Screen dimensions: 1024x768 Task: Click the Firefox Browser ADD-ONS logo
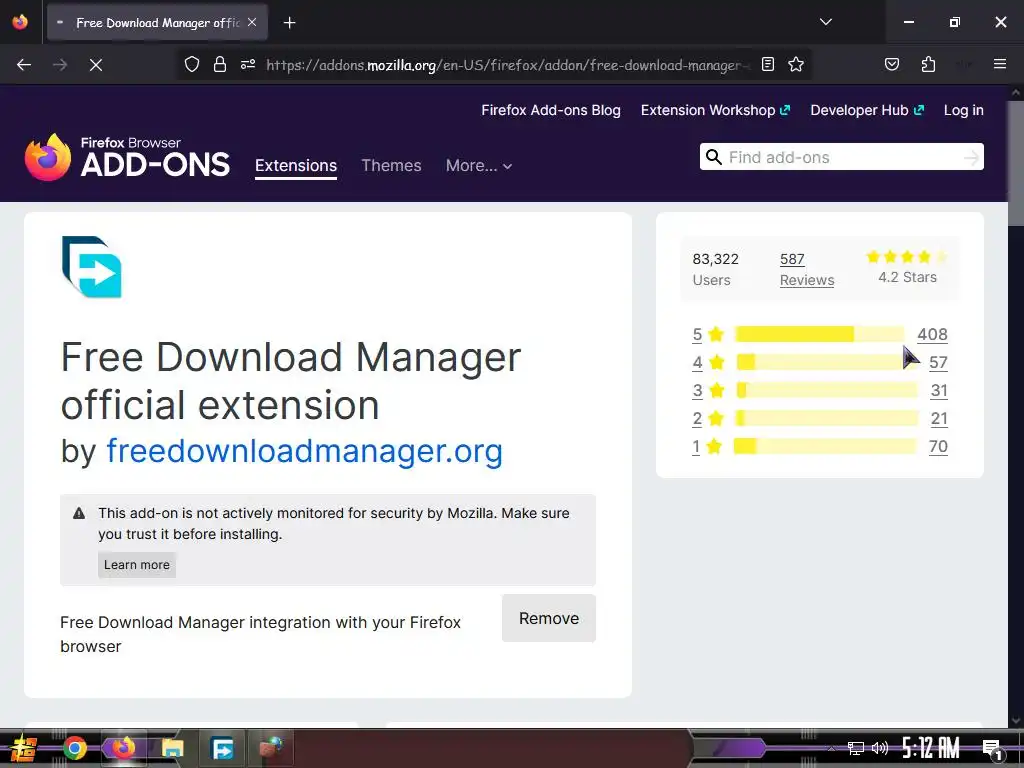click(x=127, y=157)
